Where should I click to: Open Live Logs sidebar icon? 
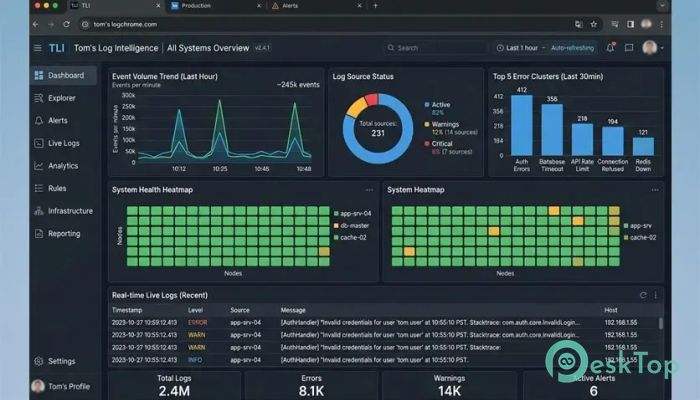(39, 143)
